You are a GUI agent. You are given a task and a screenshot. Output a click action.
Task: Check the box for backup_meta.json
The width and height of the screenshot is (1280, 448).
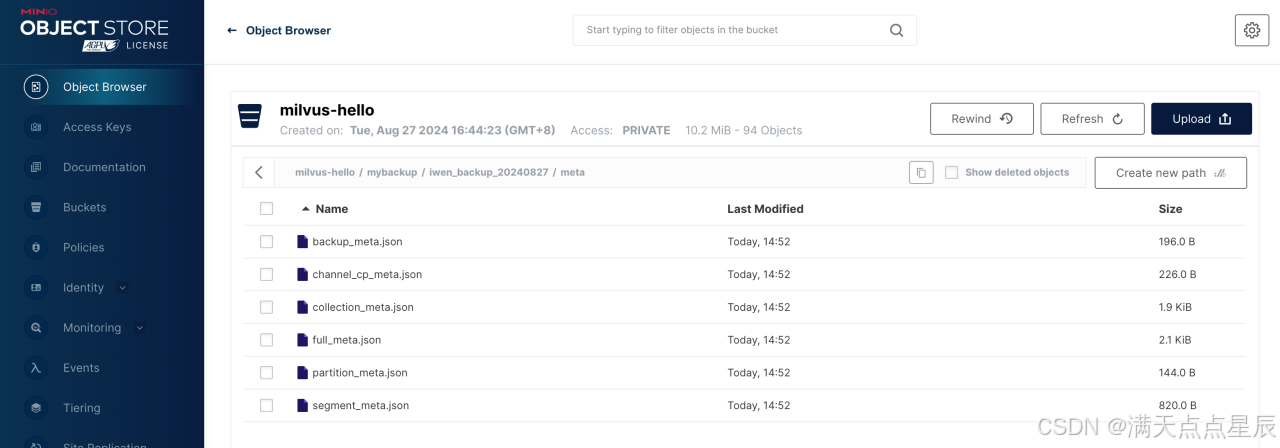coord(266,242)
